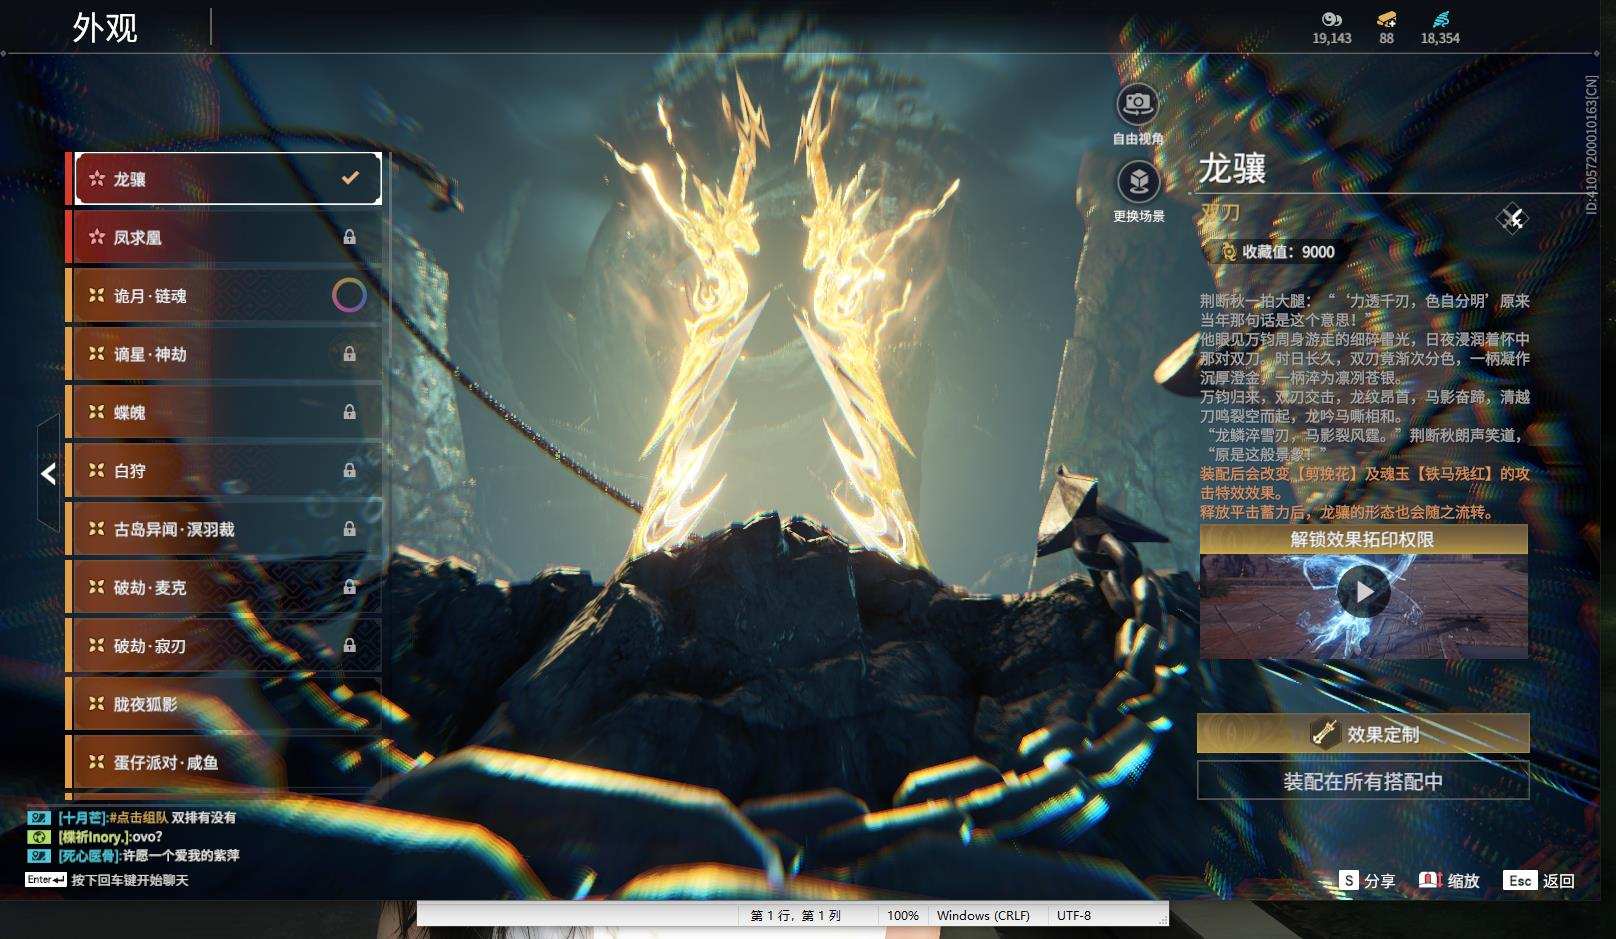Click 装配在所有搭配中 equip button
This screenshot has height=939, width=1616.
click(x=1363, y=781)
